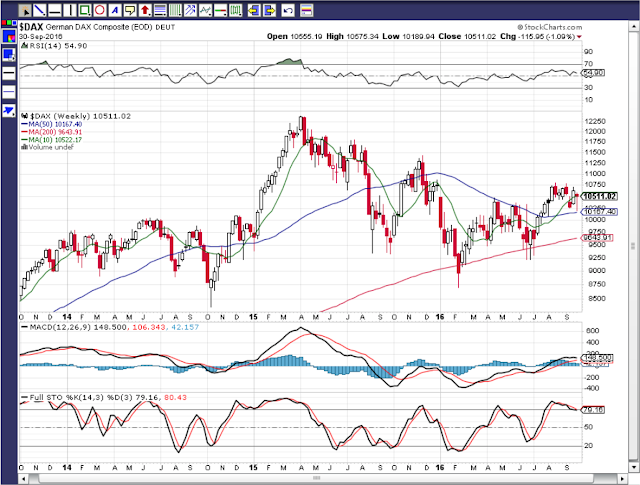Image resolution: width=640 pixels, height=485 pixels.
Task: Pick the red circle shape tool
Action: pos(100,10)
